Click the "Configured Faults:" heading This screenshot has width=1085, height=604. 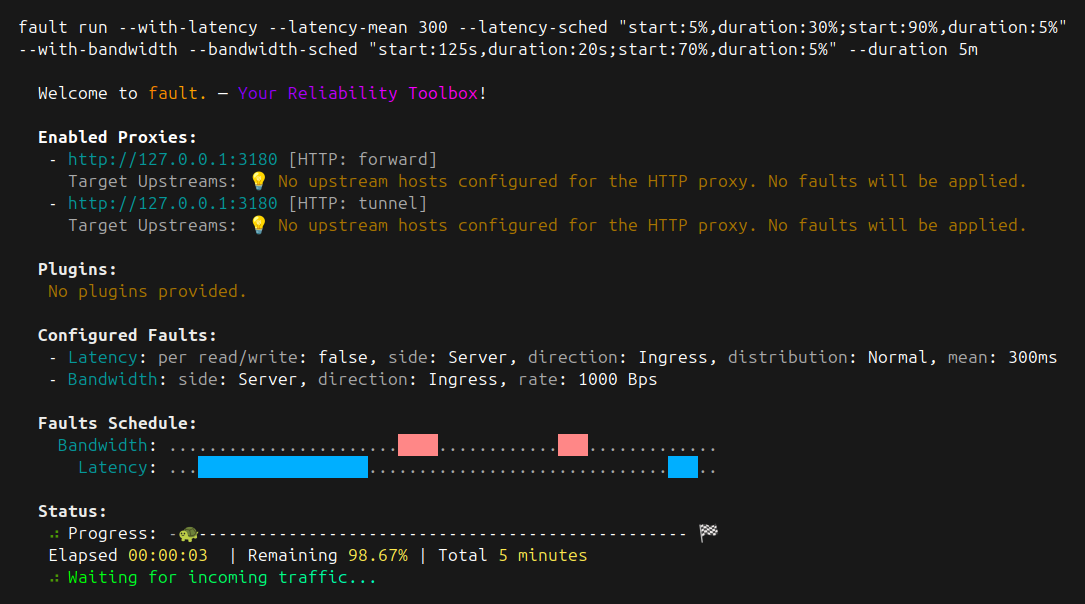click(x=127, y=336)
